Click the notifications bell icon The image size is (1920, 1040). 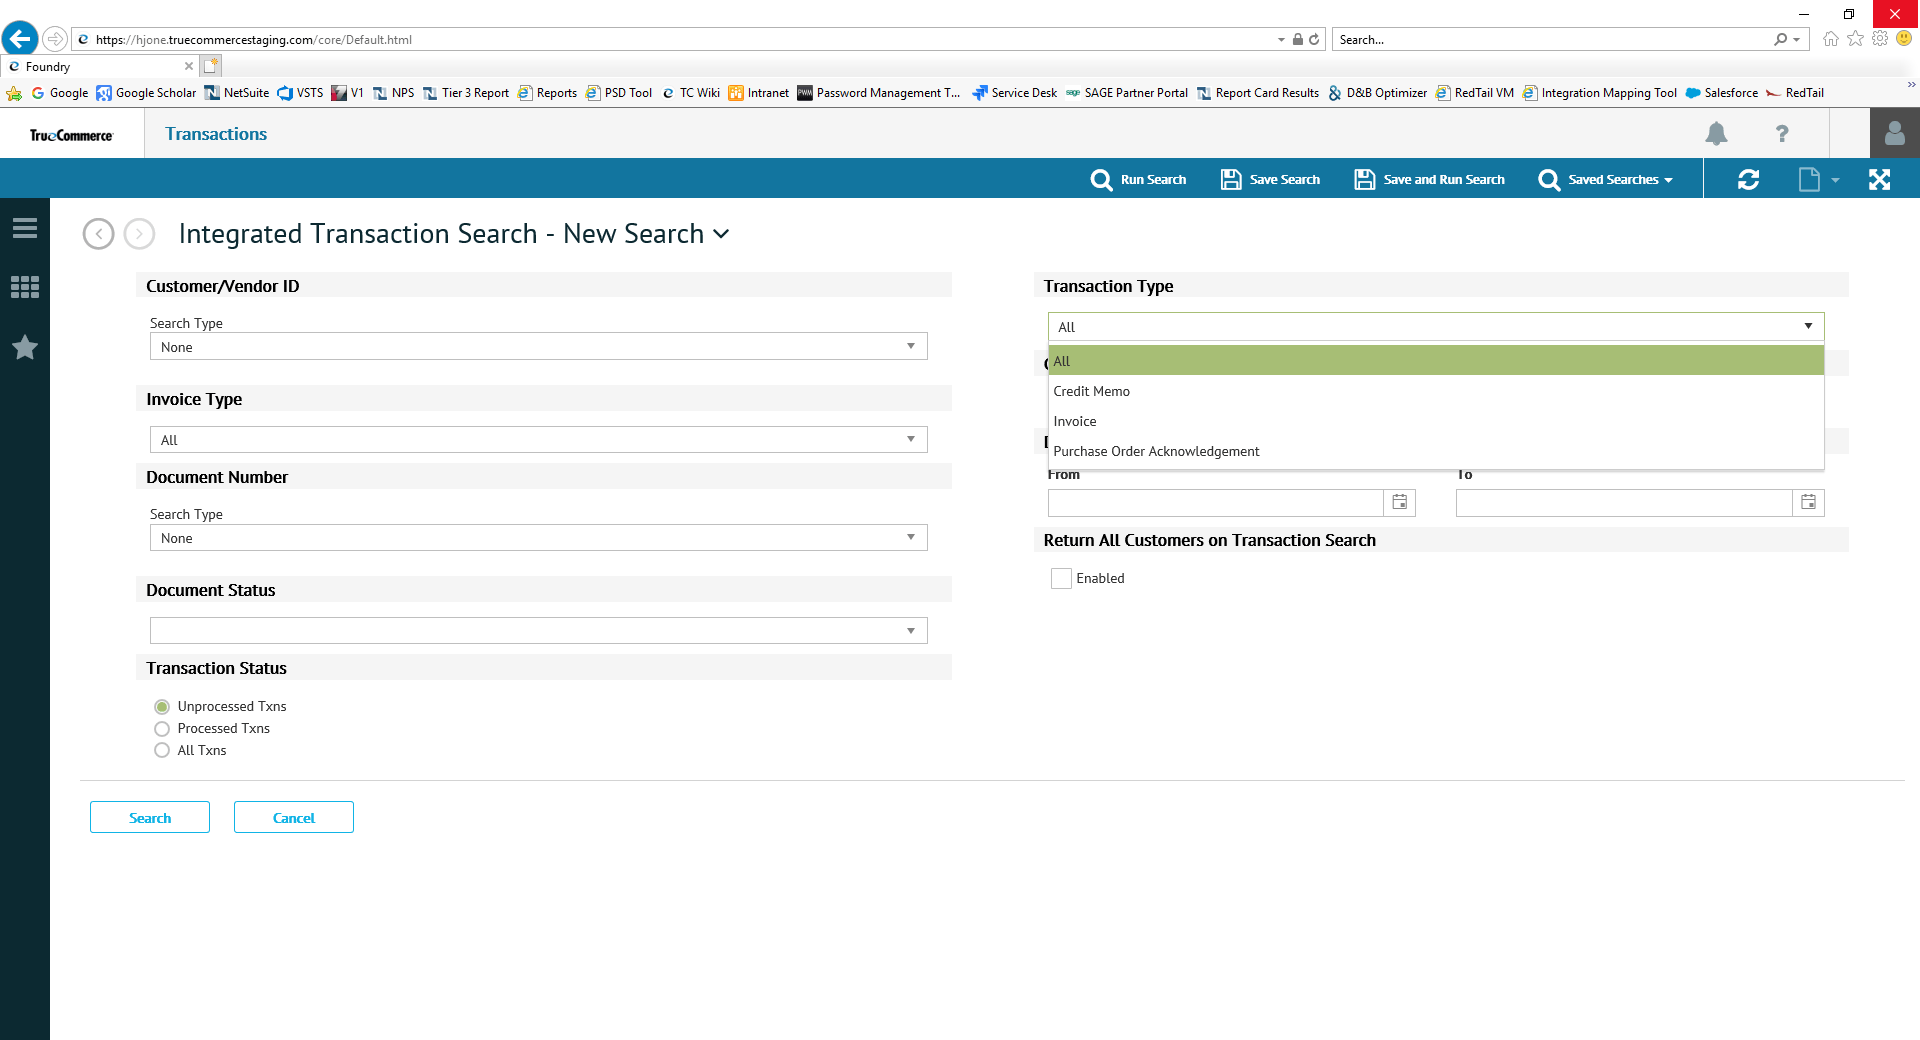(x=1716, y=134)
